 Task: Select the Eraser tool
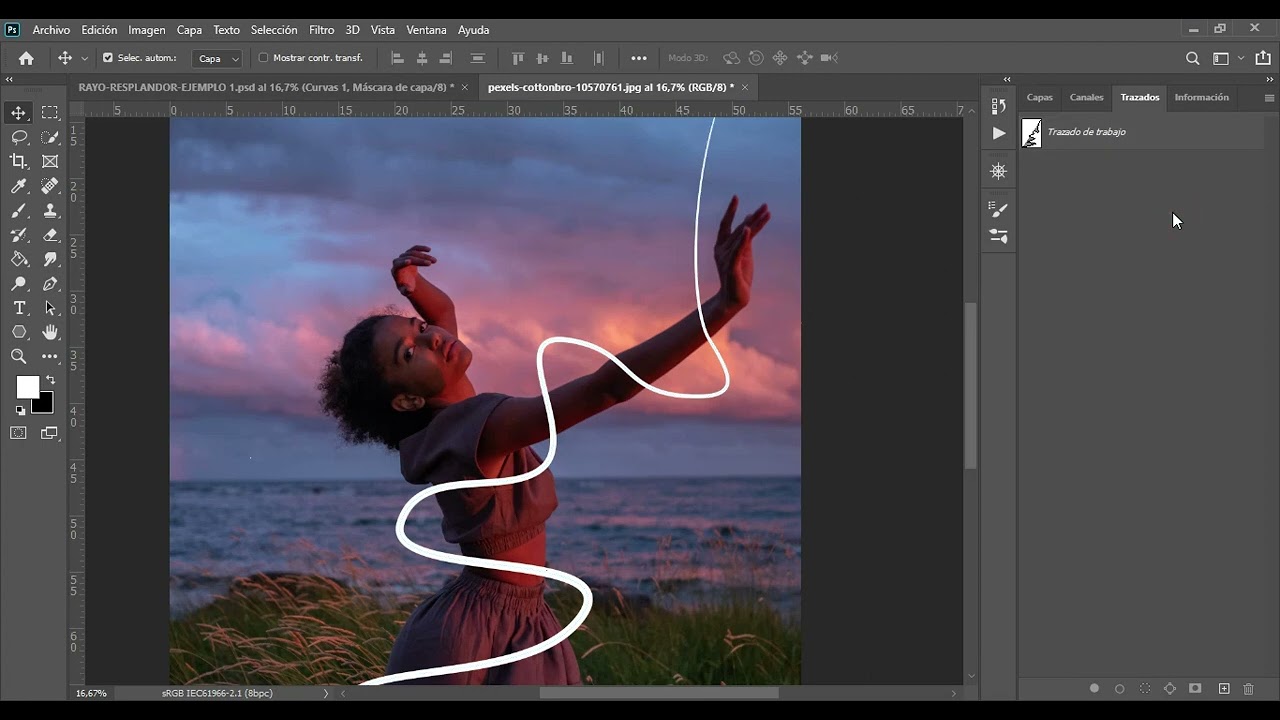click(50, 235)
